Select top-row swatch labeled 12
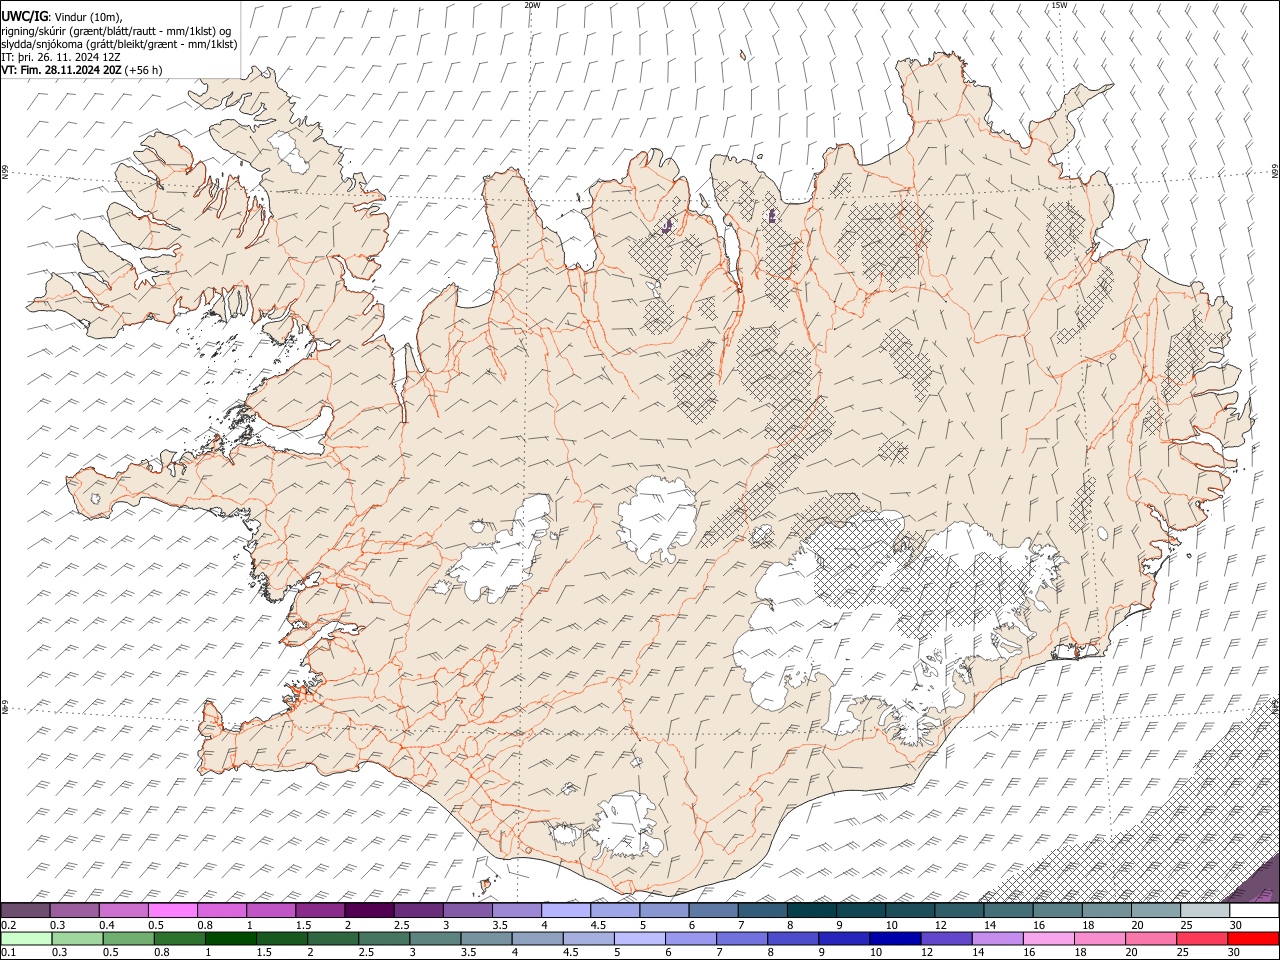Image resolution: width=1280 pixels, height=960 pixels. click(x=958, y=911)
